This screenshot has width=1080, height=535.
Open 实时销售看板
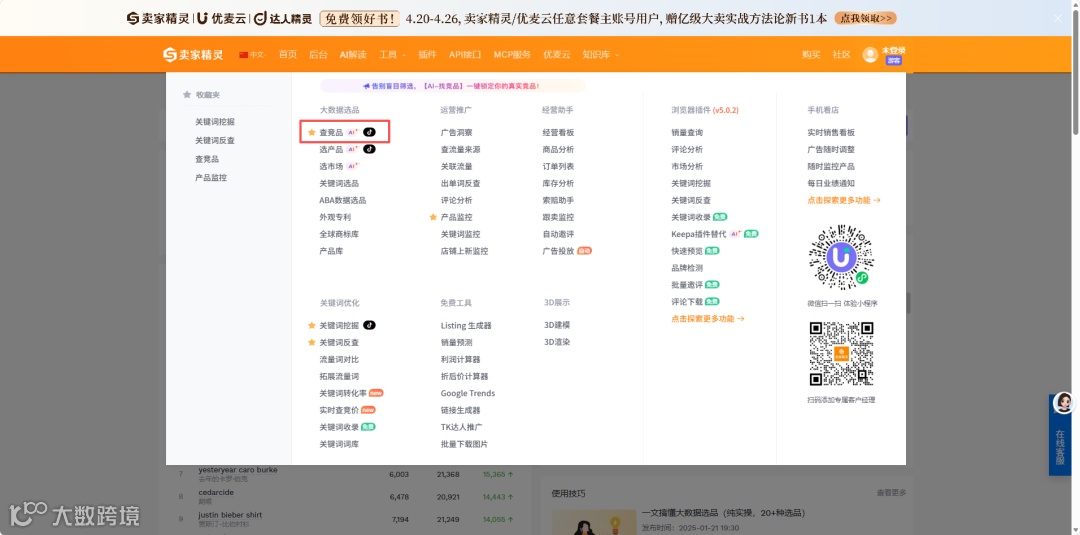pyautogui.click(x=831, y=132)
